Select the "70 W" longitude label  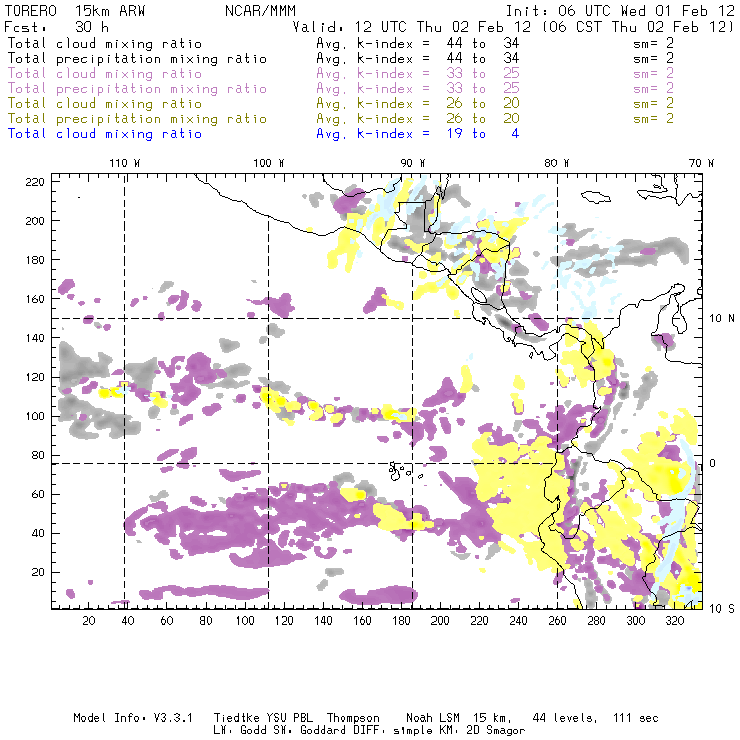click(x=701, y=163)
